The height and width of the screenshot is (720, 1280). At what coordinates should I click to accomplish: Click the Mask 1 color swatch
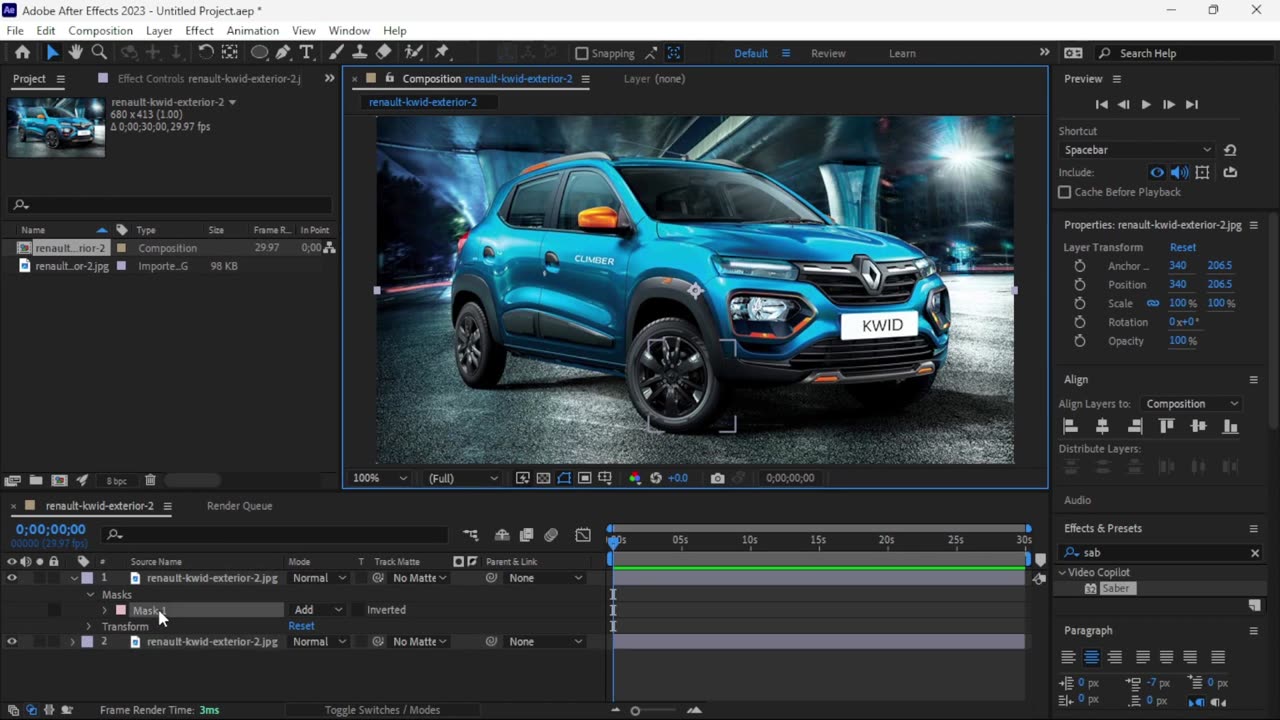121,610
